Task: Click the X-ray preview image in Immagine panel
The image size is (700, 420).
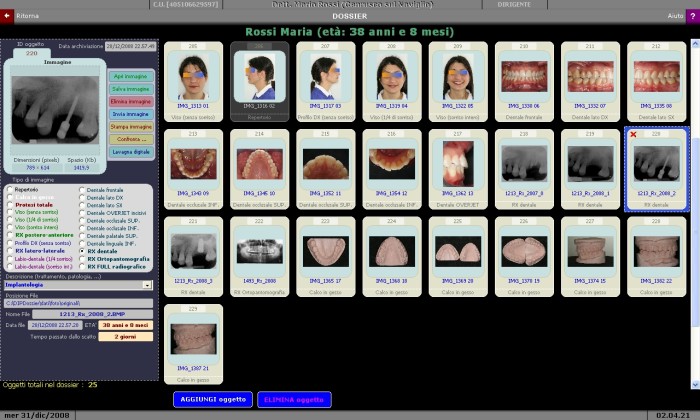Action: pyautogui.click(x=55, y=110)
